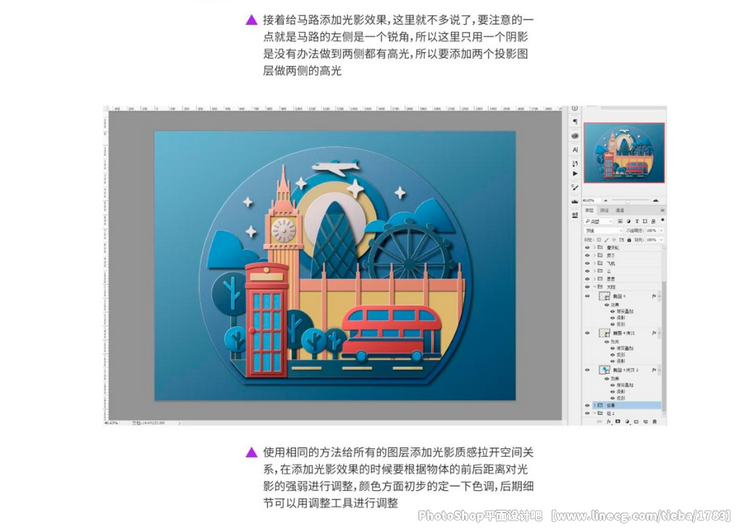The width and height of the screenshot is (750, 530).
Task: Hide the 房子 group layer eye
Action: coord(587,255)
